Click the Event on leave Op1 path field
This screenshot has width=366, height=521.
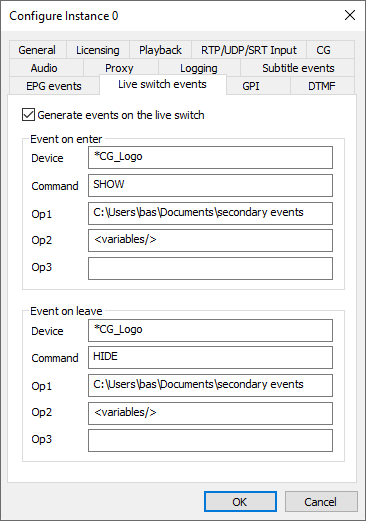(x=210, y=385)
